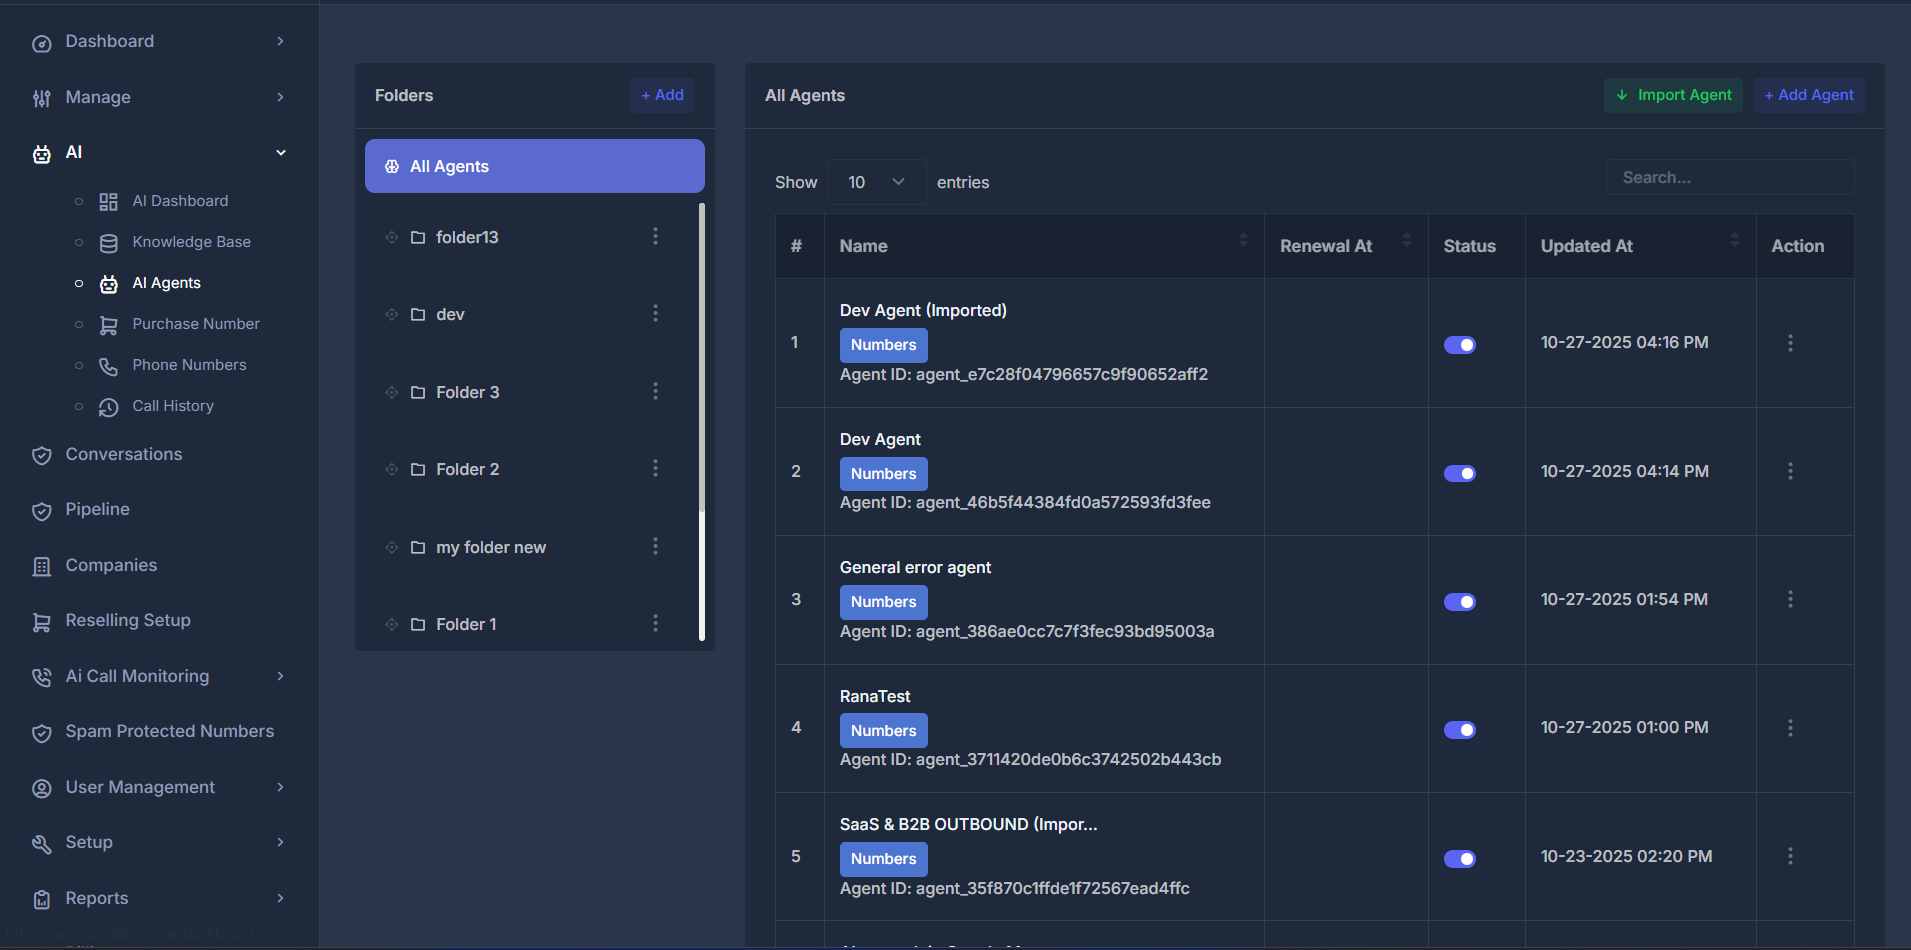Select the All Agents folder button

[535, 166]
